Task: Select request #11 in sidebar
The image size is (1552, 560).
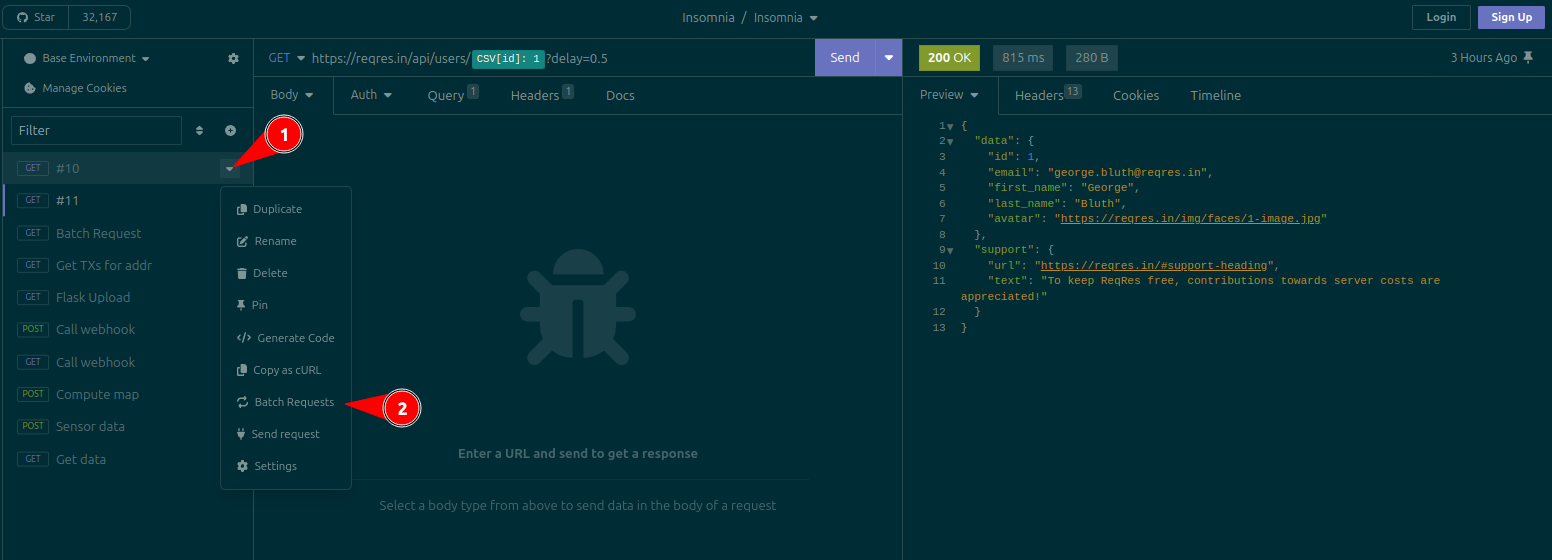Action: coord(127,200)
